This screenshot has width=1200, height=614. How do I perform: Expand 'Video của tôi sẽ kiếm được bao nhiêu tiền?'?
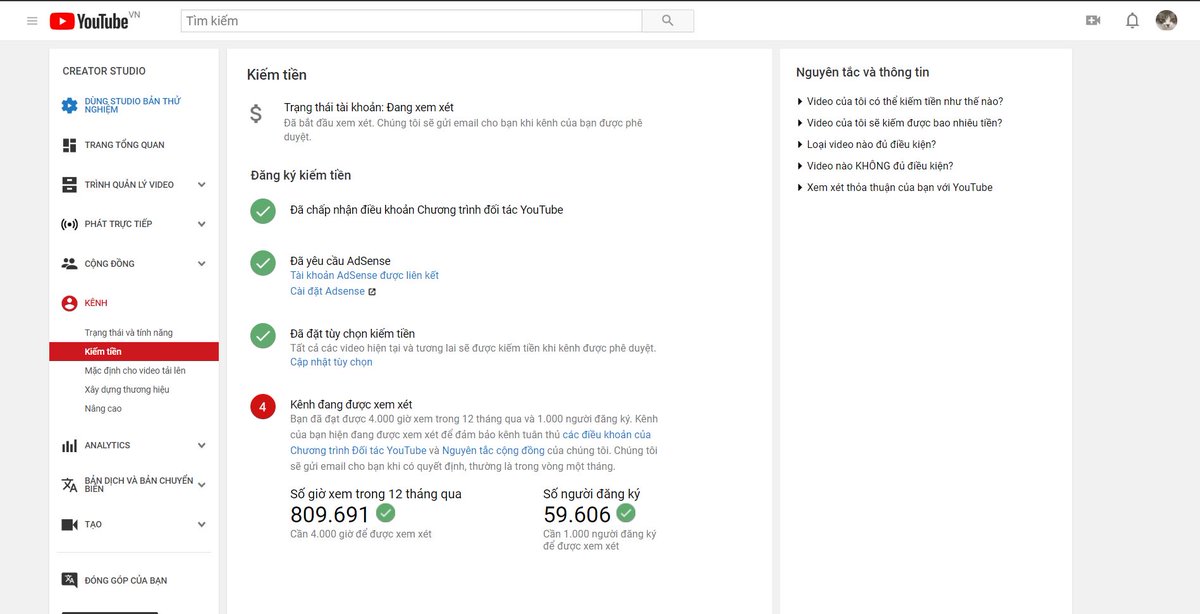click(899, 123)
